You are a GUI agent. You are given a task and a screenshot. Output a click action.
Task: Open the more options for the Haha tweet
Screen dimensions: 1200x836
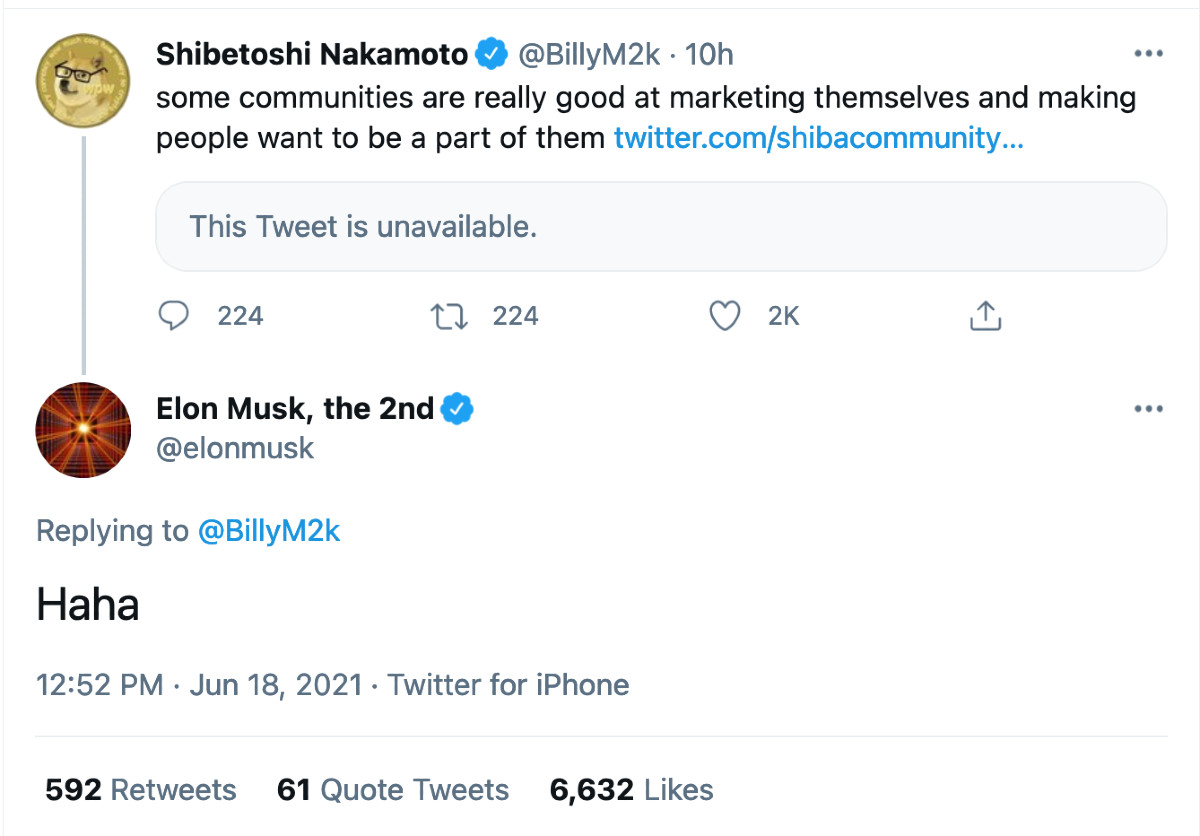coord(1148,409)
